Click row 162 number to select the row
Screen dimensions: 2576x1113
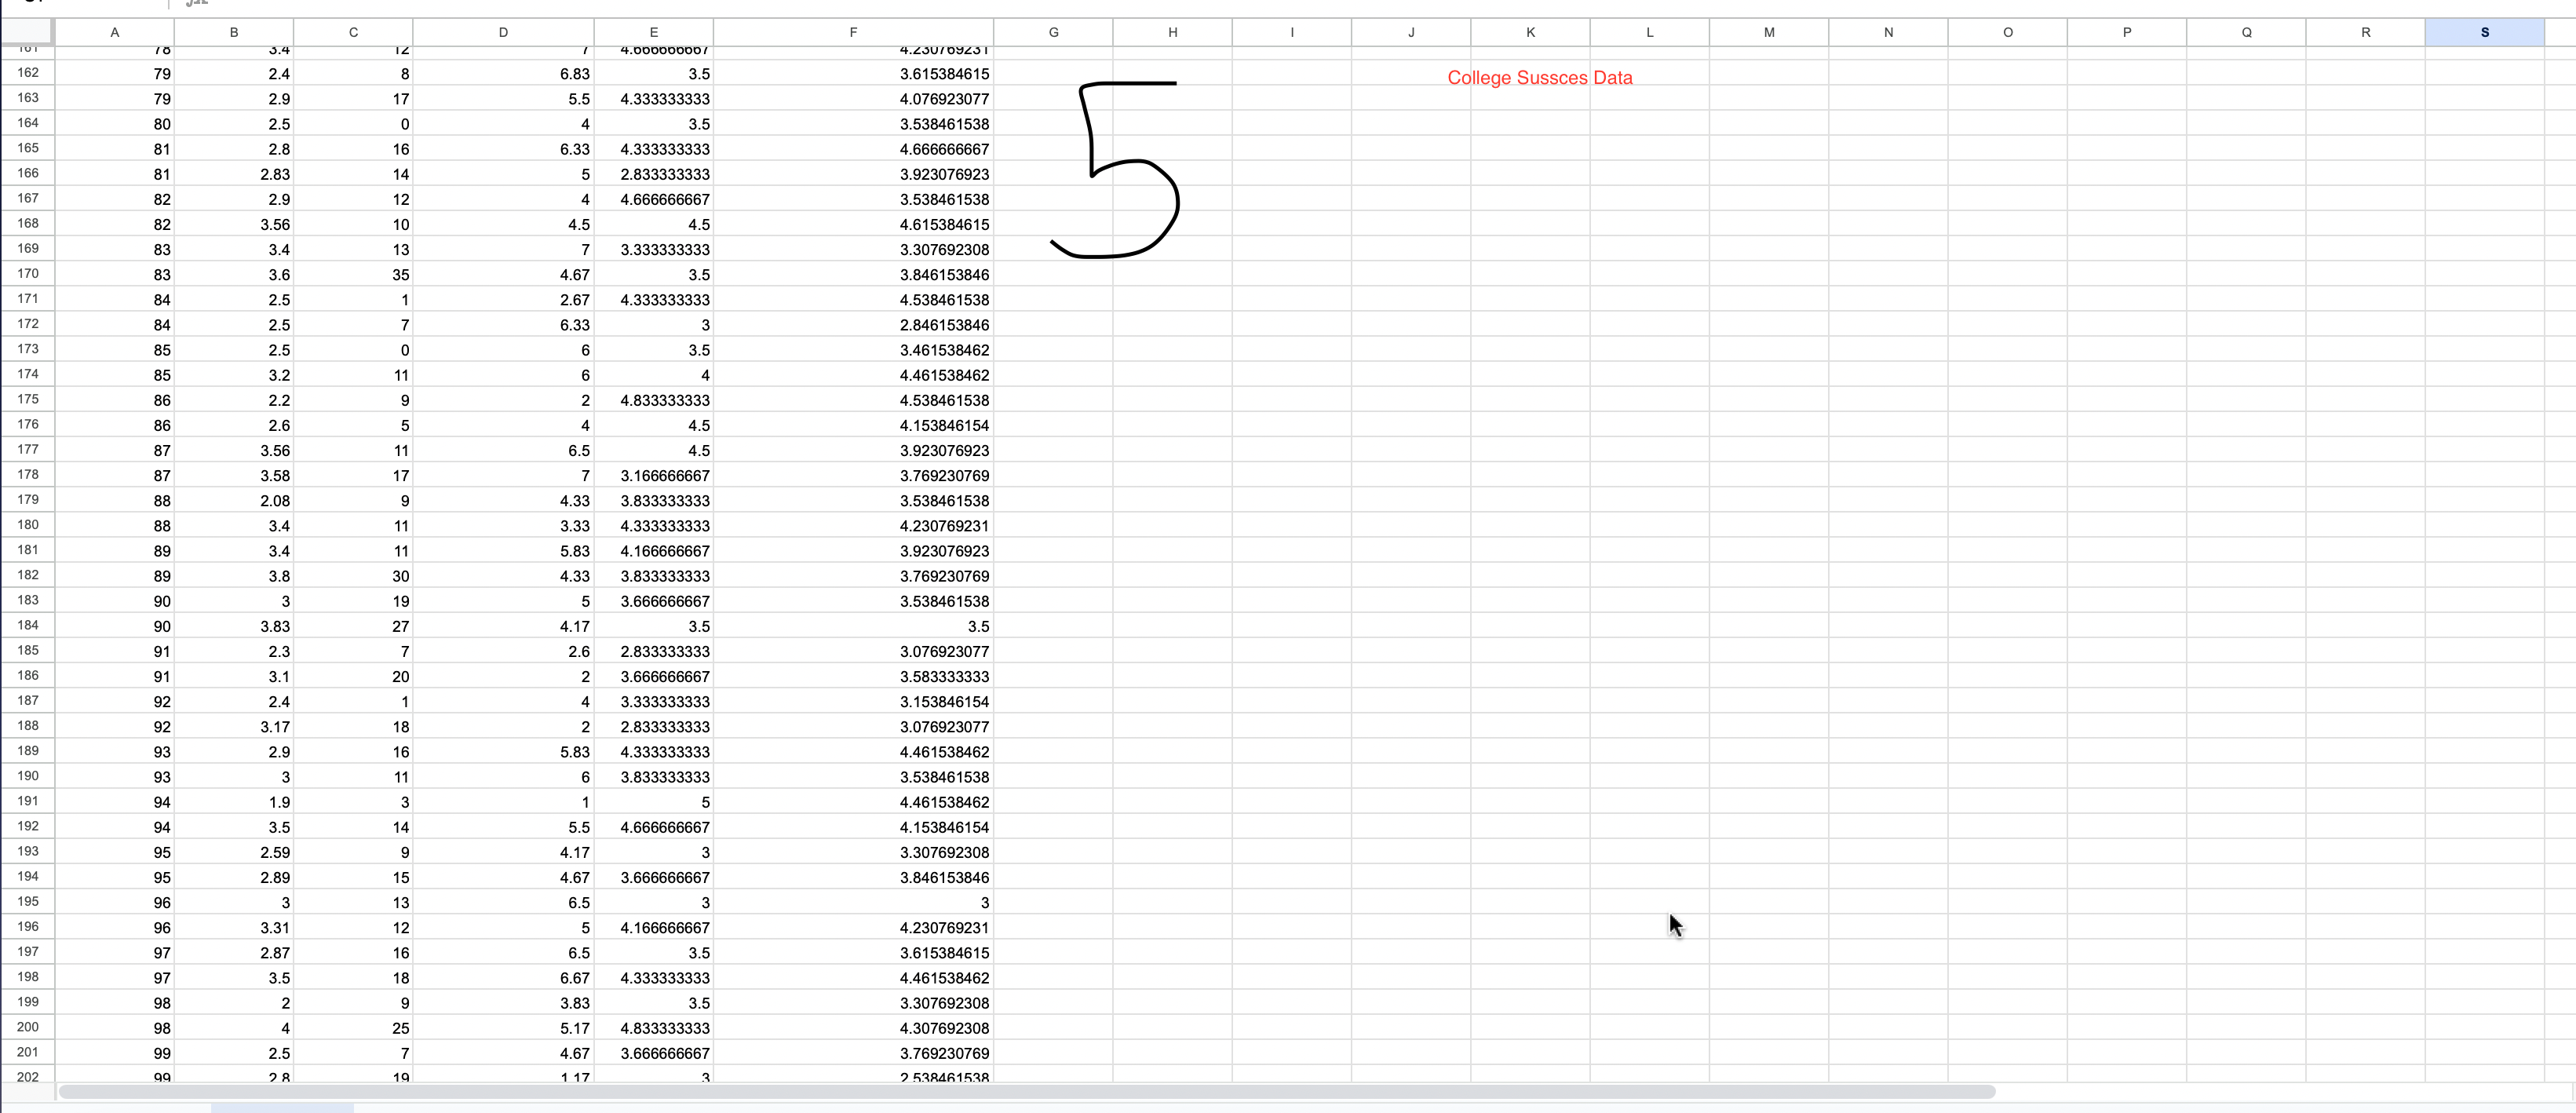coord(28,73)
